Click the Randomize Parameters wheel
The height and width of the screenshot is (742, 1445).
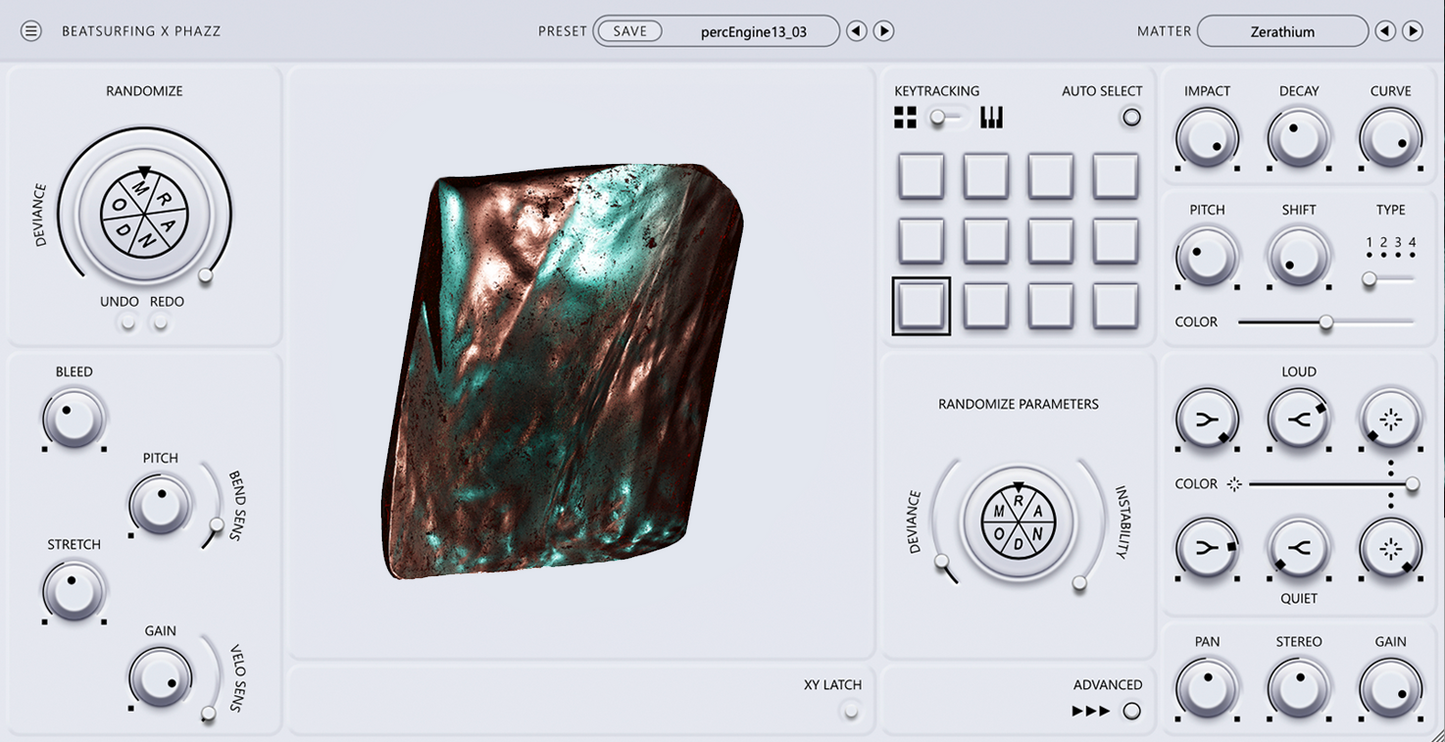click(x=1018, y=522)
